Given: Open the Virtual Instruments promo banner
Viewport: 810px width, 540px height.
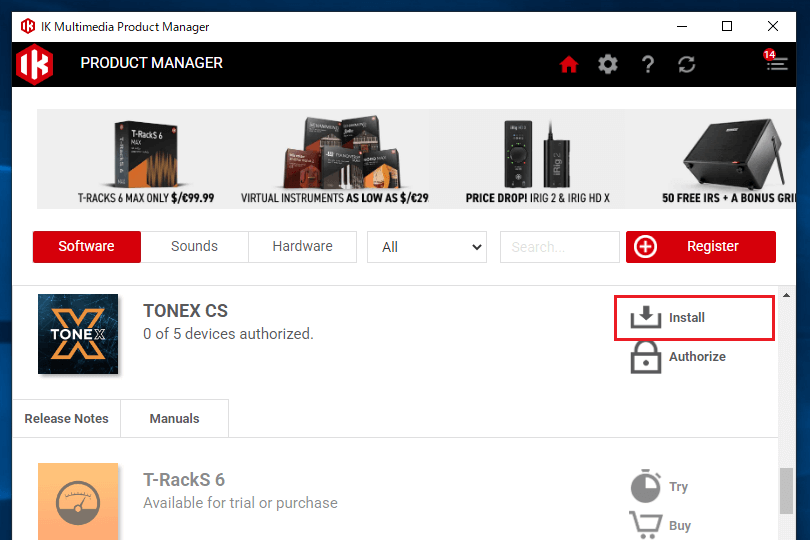Looking at the screenshot, I should [x=333, y=159].
